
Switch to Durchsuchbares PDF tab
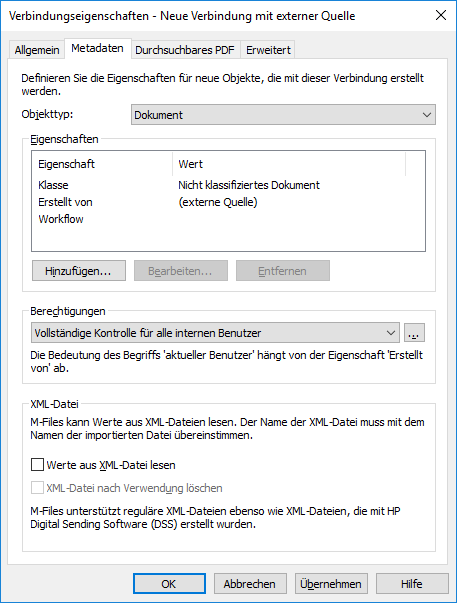click(185, 50)
